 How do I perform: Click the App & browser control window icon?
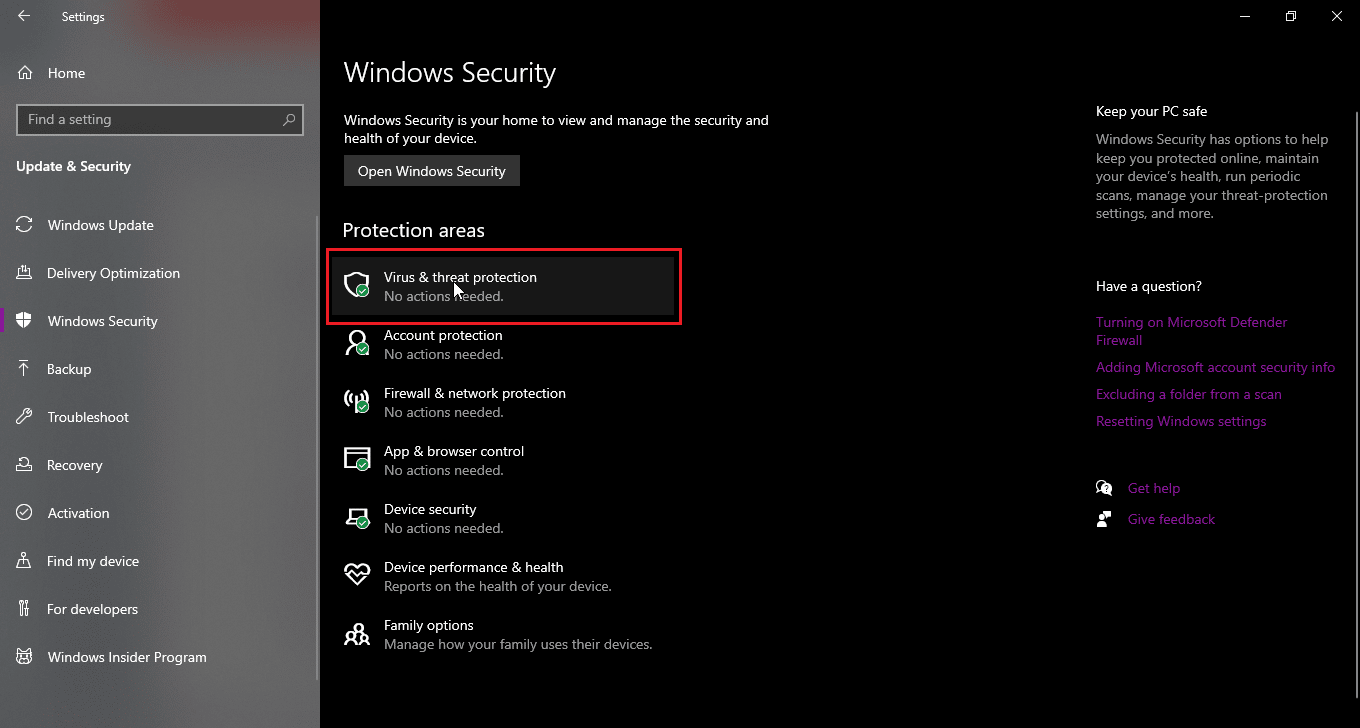click(357, 460)
